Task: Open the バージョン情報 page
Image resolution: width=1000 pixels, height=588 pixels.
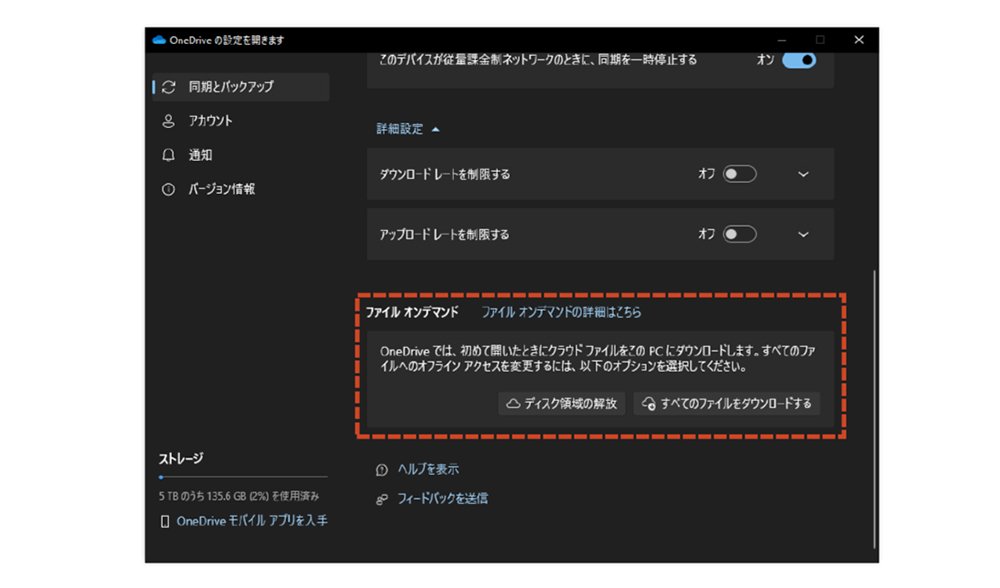Action: (x=241, y=189)
